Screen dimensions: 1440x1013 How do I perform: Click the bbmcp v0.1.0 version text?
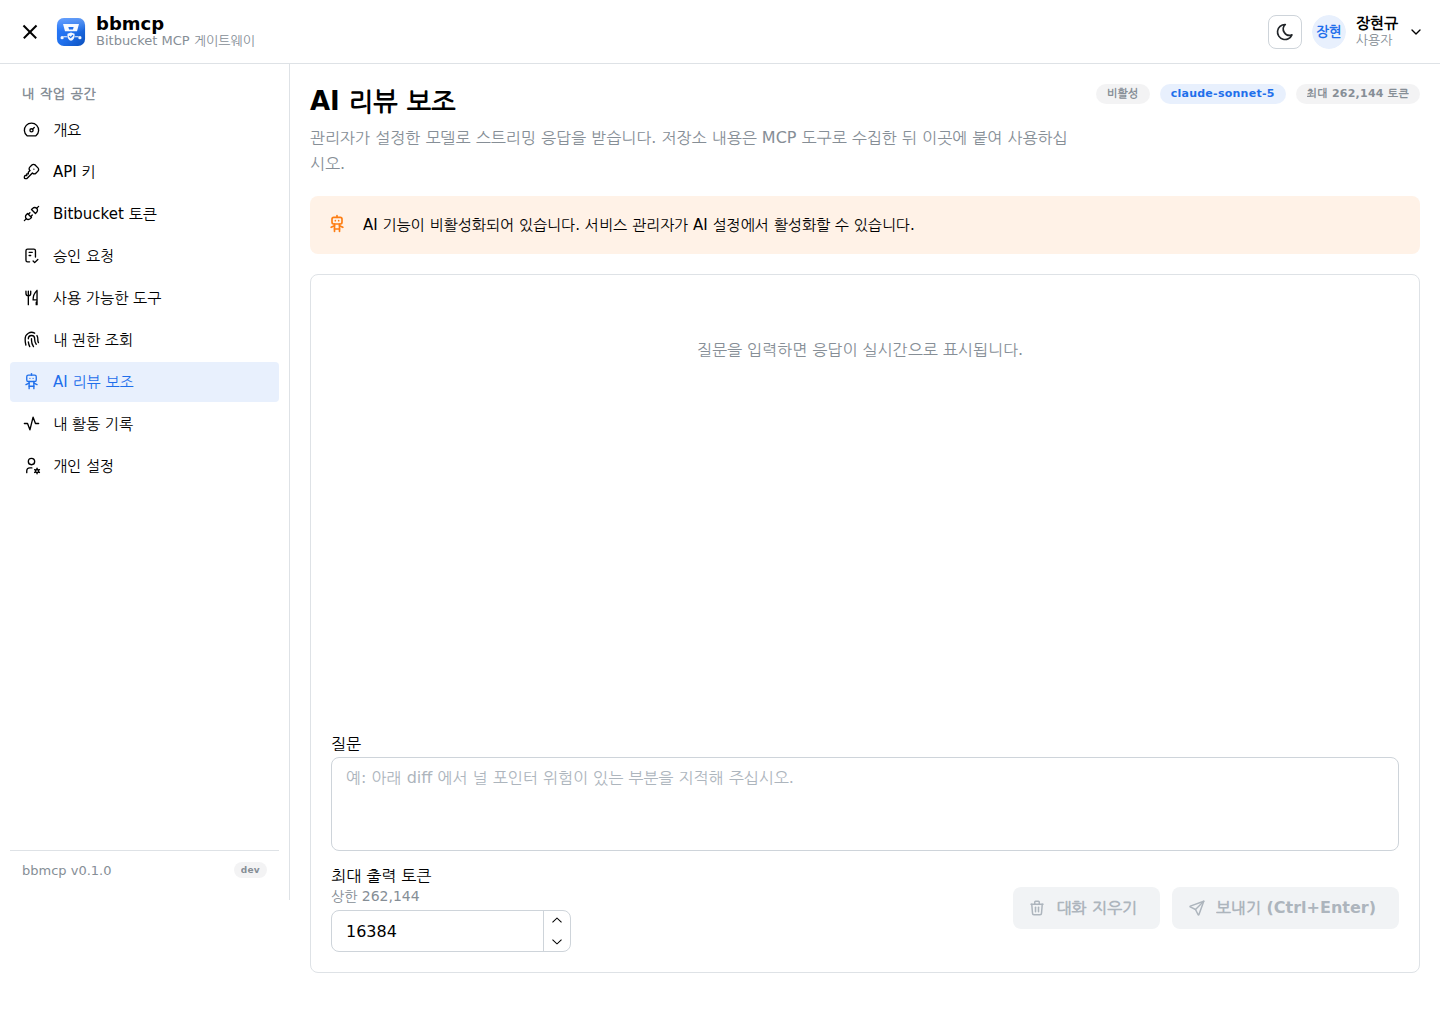point(67,871)
